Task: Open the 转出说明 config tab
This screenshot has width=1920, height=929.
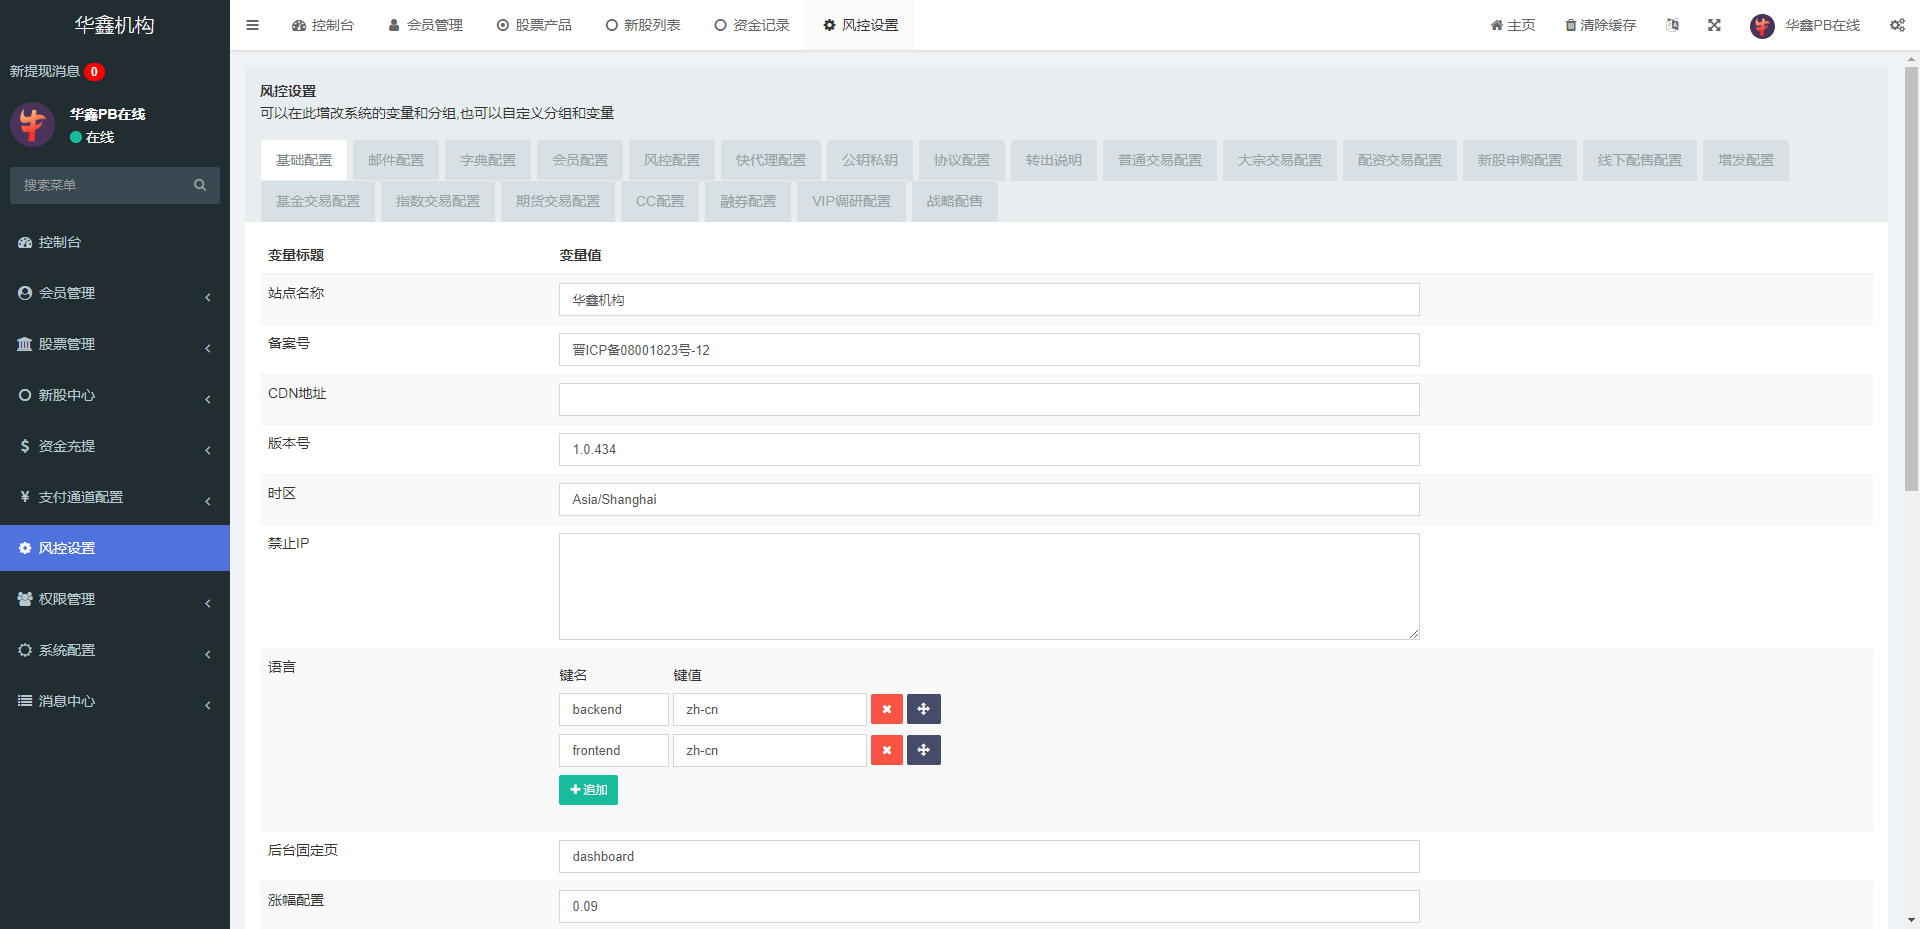Action: [1054, 160]
